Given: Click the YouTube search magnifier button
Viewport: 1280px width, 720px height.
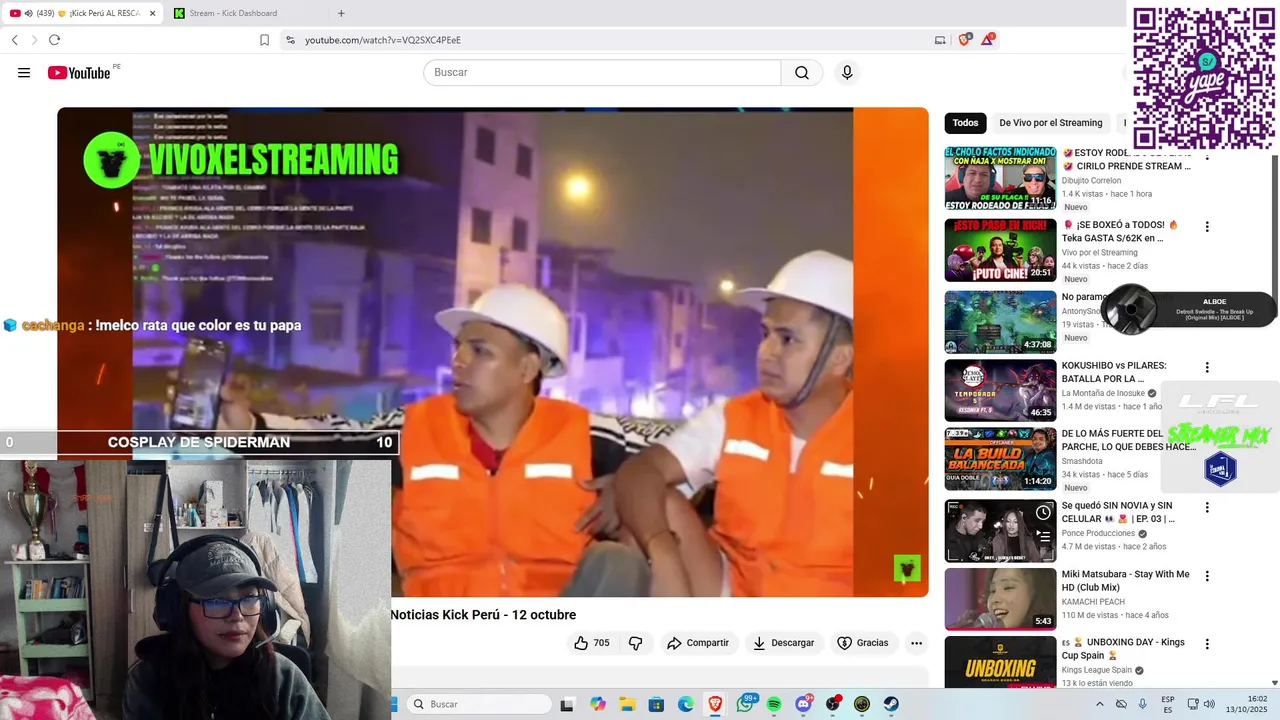Looking at the screenshot, I should click(802, 73).
